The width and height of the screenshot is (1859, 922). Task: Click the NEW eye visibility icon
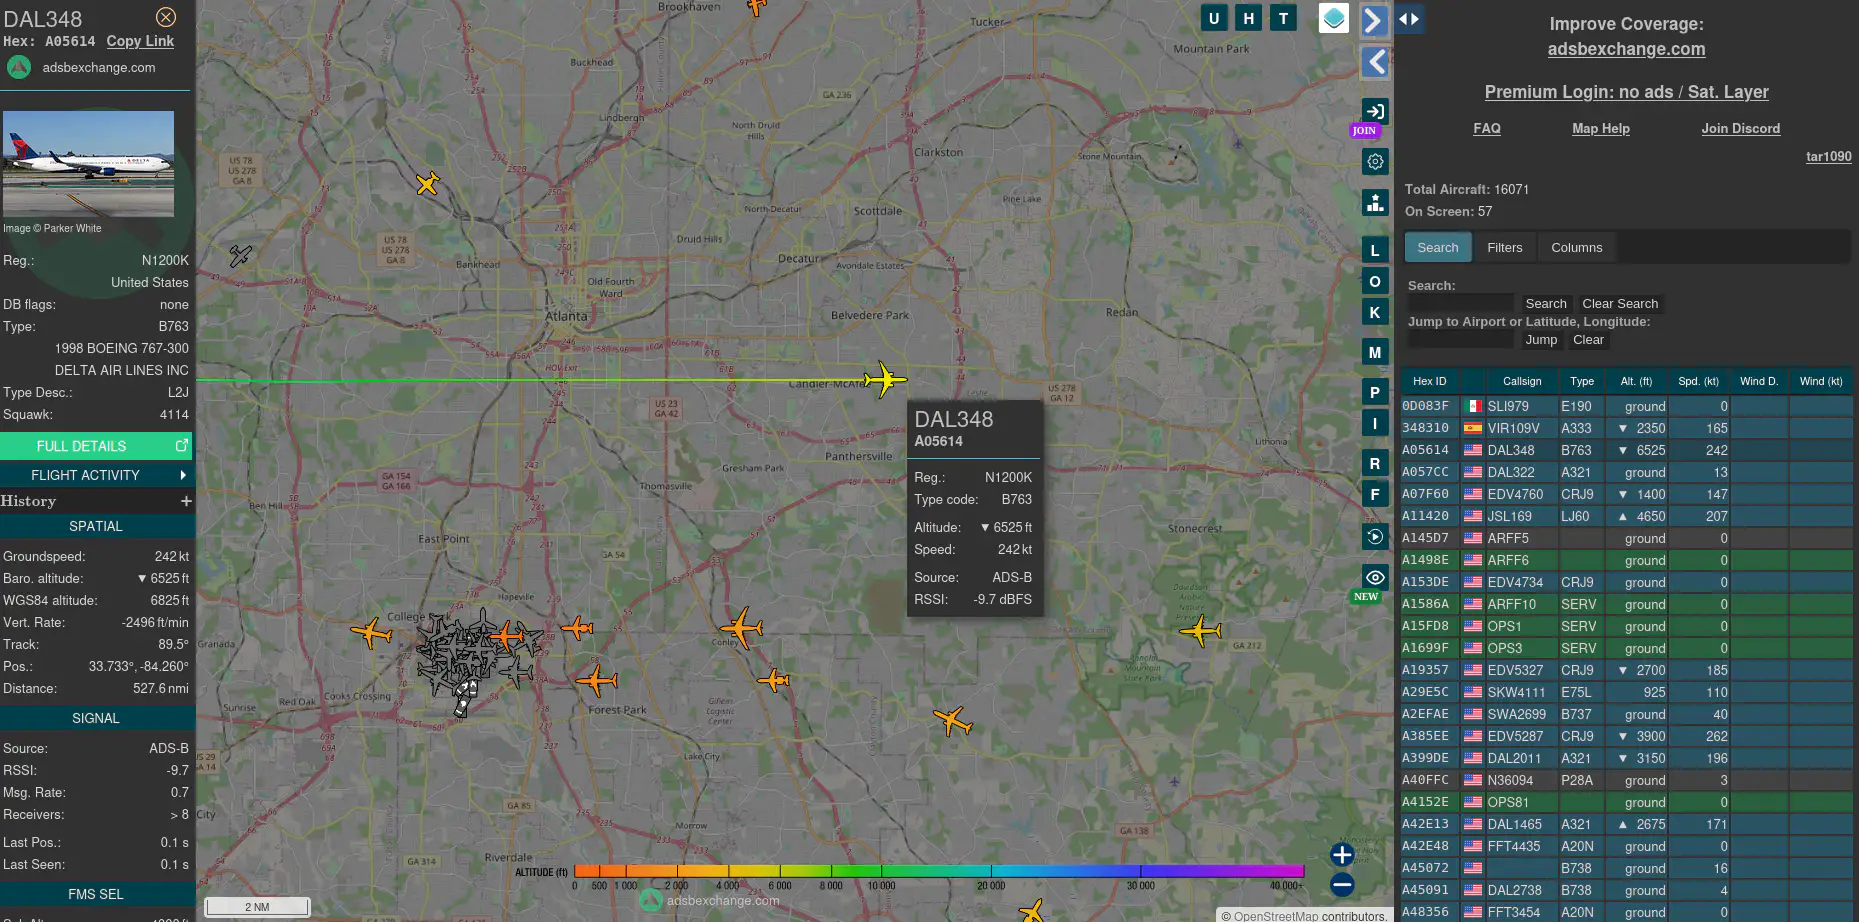1375,577
